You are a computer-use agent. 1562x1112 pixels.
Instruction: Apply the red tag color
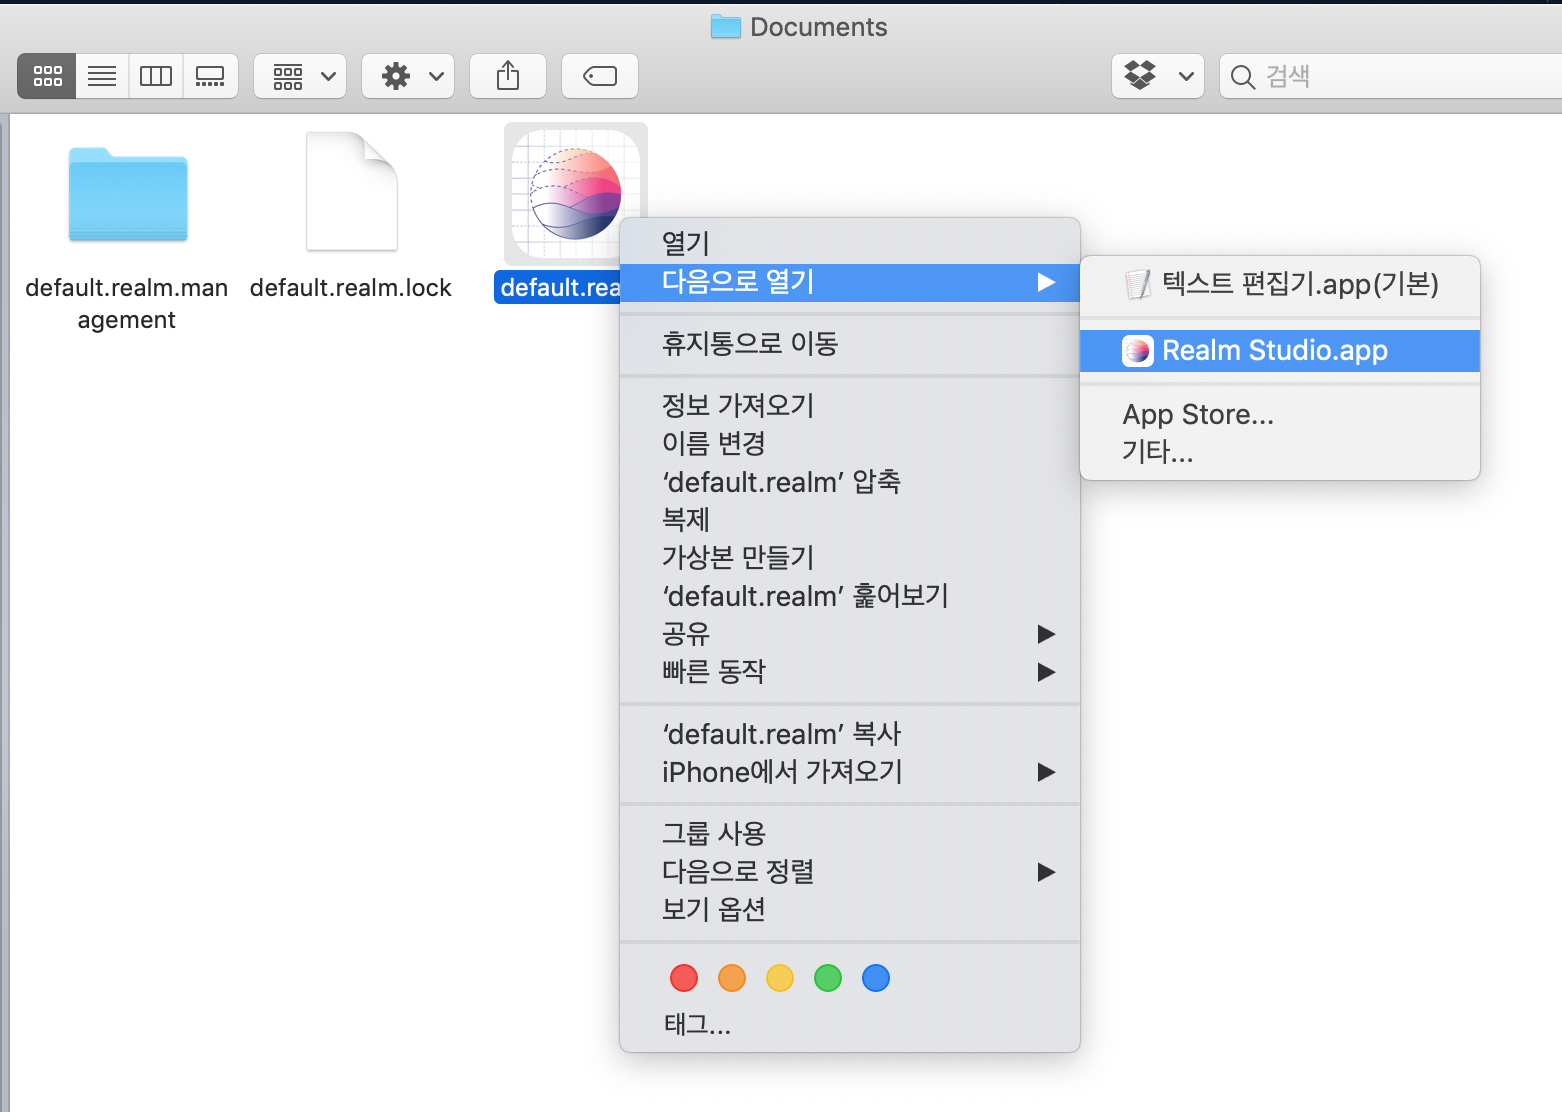coord(684,978)
